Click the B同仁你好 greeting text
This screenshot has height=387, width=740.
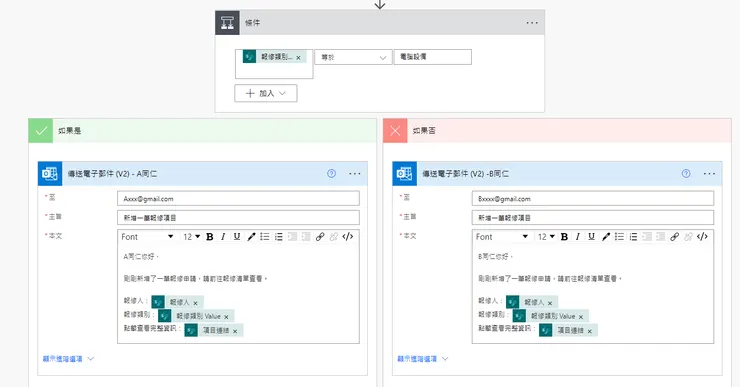click(496, 257)
